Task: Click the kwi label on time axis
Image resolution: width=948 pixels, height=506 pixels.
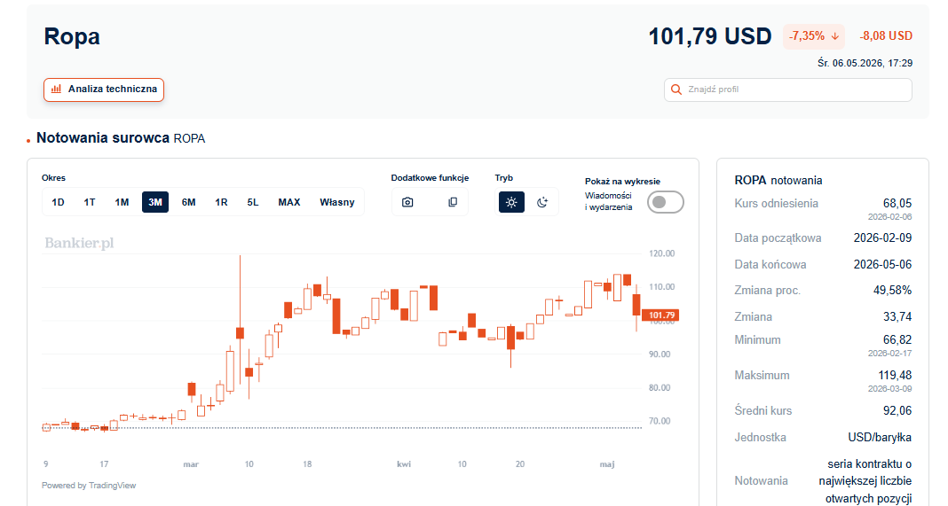Action: click(x=404, y=464)
